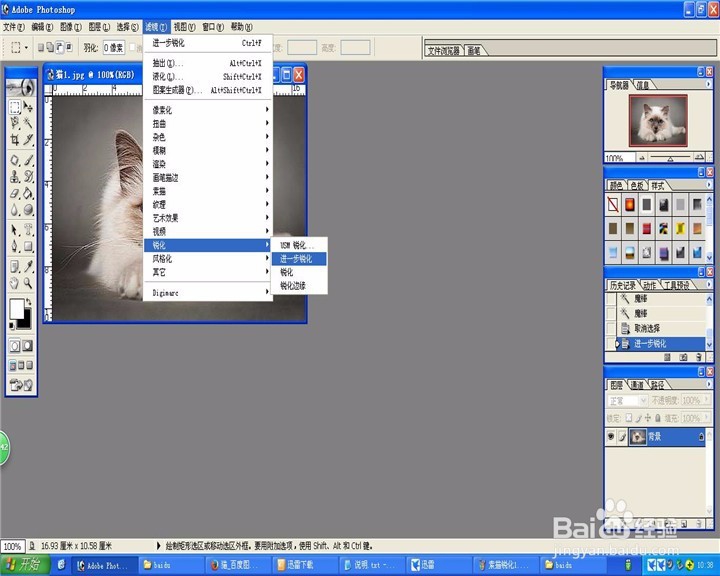
Task: Open the 不透明度 opacity arrow in Layers panel
Action: click(706, 400)
